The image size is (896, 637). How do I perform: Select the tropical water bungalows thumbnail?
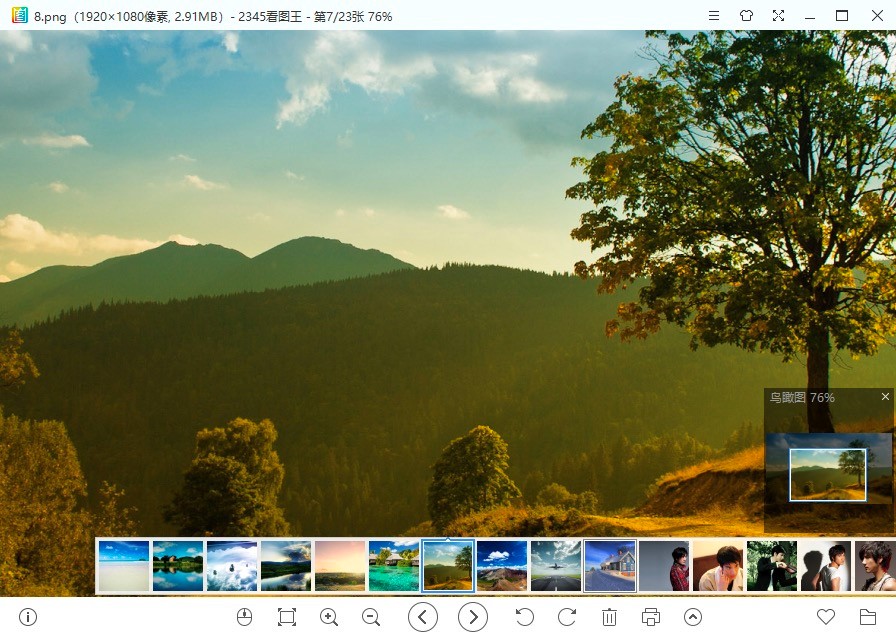pos(394,566)
